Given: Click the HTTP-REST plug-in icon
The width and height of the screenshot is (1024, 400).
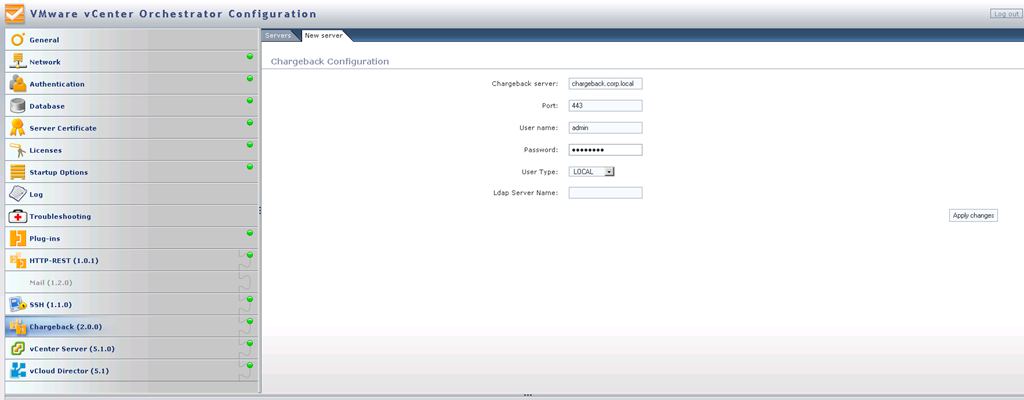Looking at the screenshot, I should click(x=18, y=261).
